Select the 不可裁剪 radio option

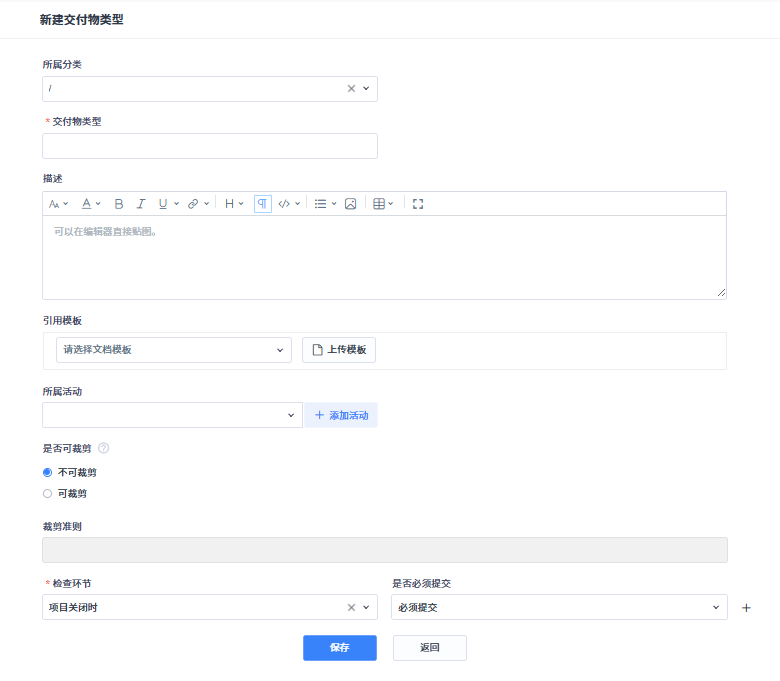click(47, 472)
